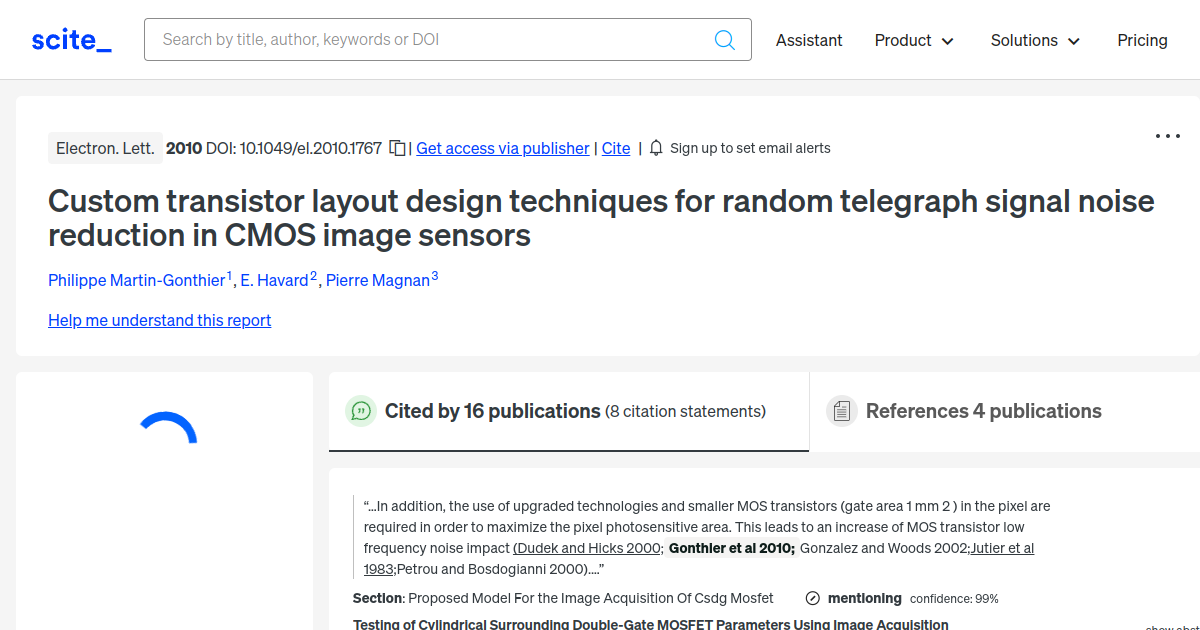Click the mentioning checkmark icon

tap(813, 598)
